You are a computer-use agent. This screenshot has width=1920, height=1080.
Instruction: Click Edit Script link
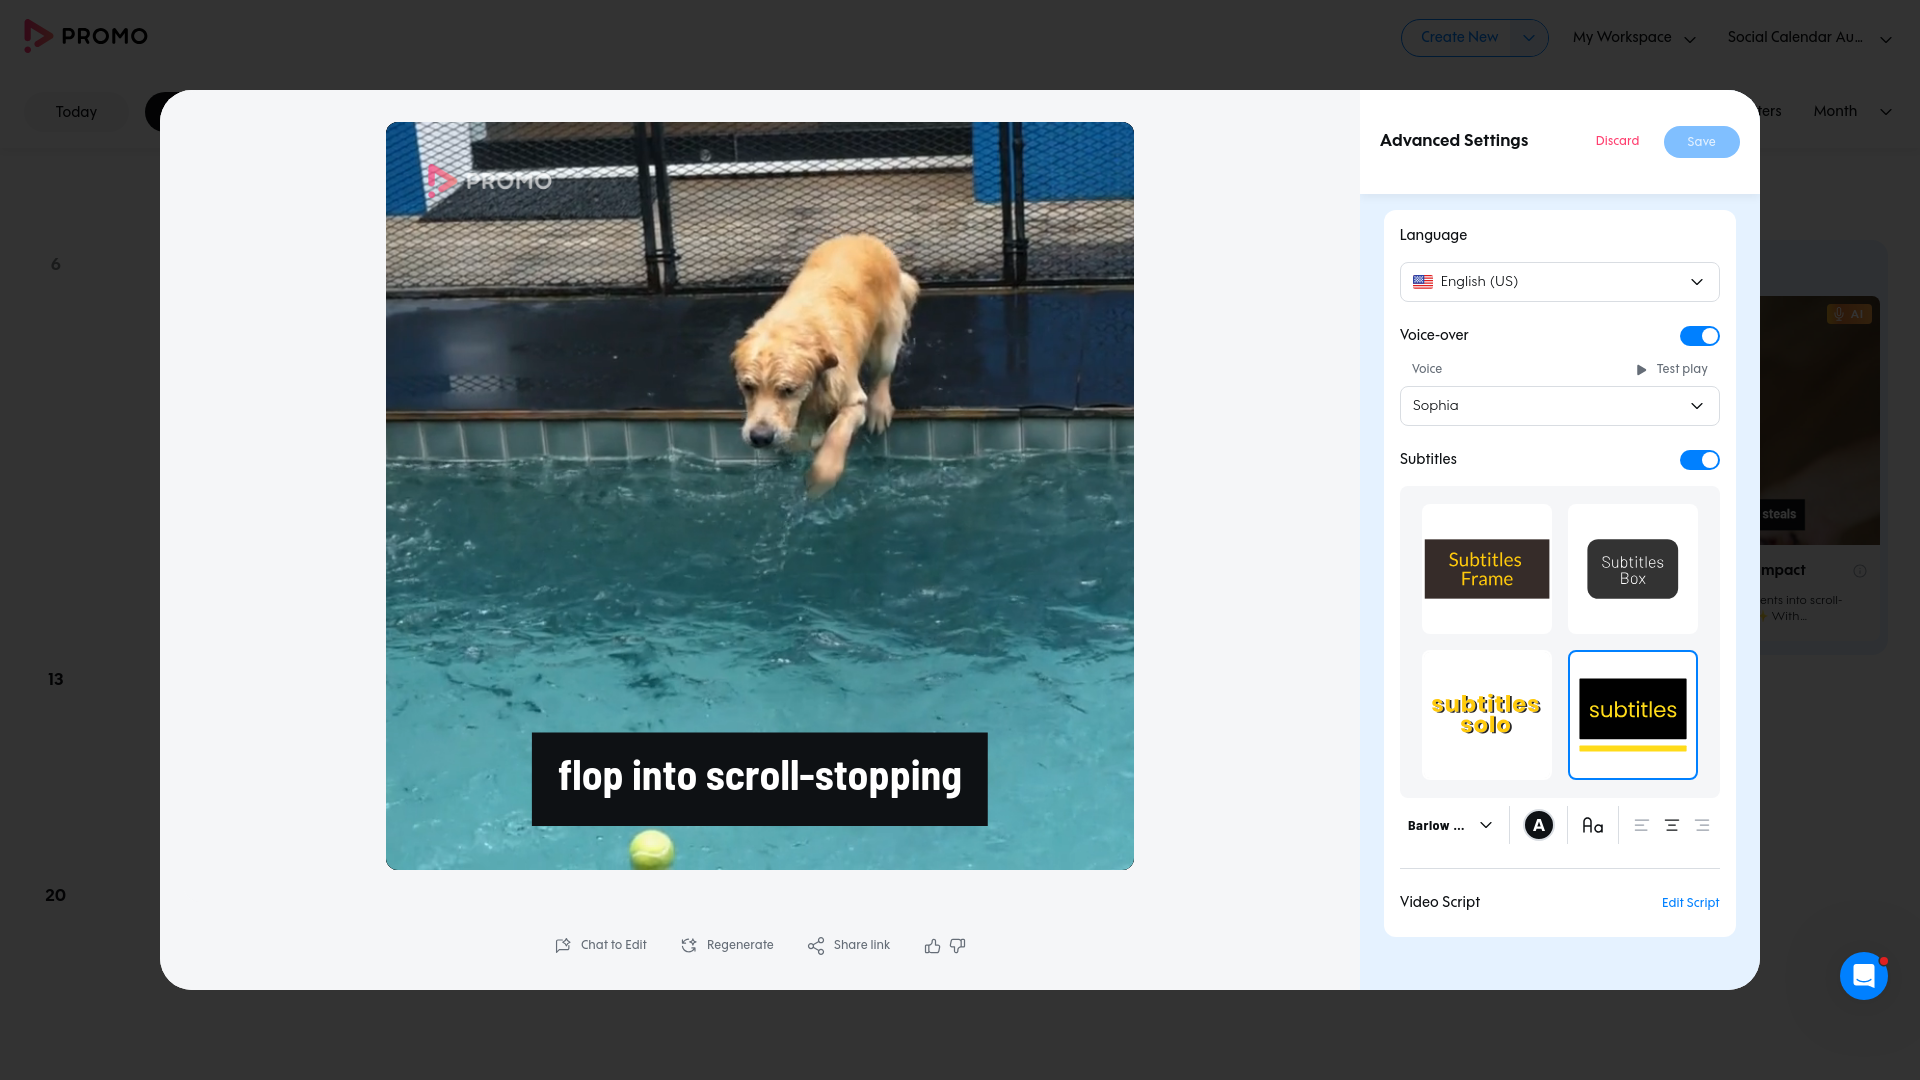pos(1690,903)
